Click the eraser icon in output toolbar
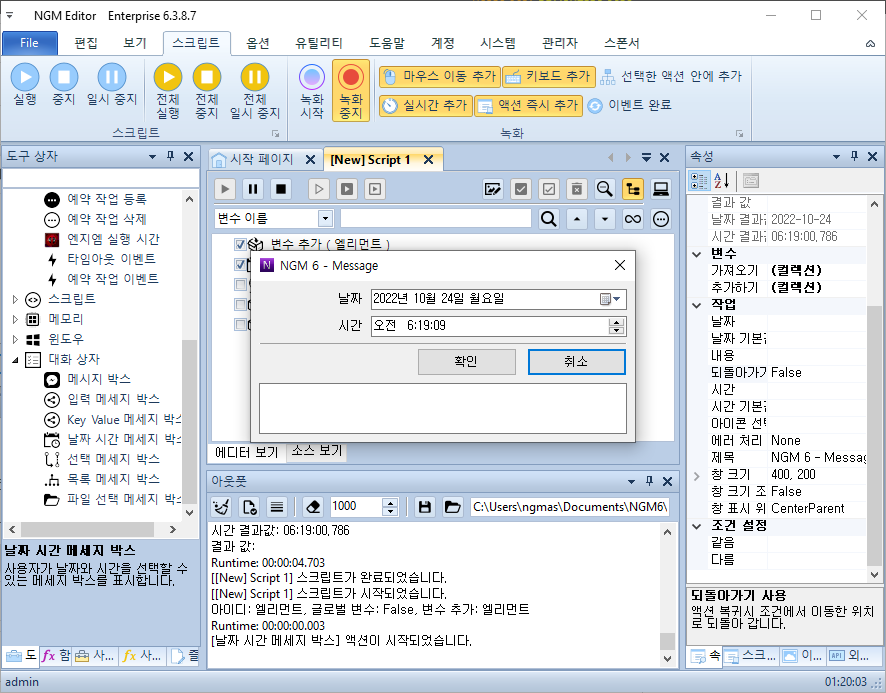The image size is (886, 693). click(312, 507)
